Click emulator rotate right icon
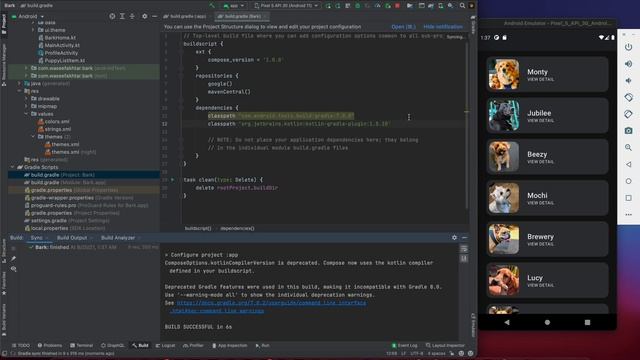The height and width of the screenshot is (360, 640). pyautogui.click(x=629, y=114)
